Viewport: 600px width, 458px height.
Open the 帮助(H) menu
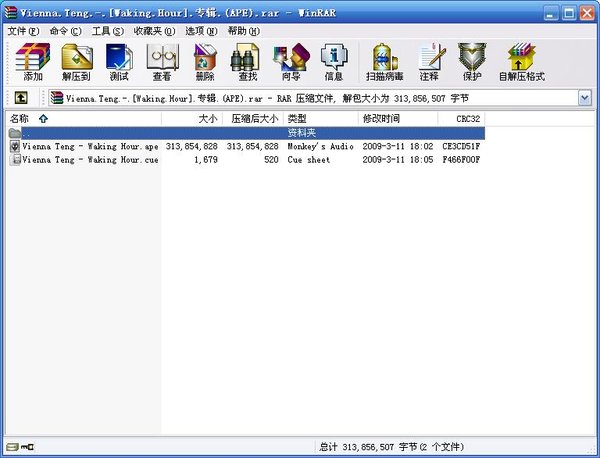point(244,31)
